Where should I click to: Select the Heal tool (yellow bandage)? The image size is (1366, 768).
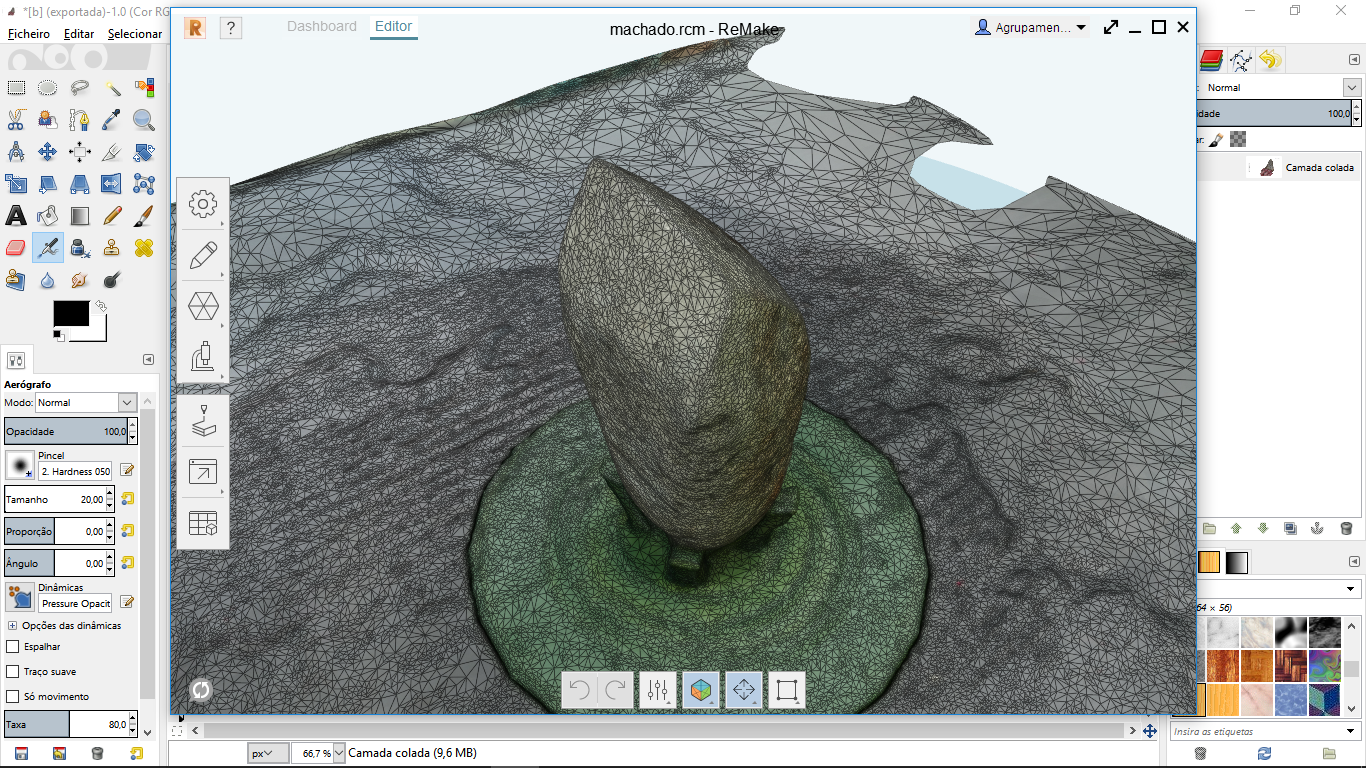click(x=144, y=247)
